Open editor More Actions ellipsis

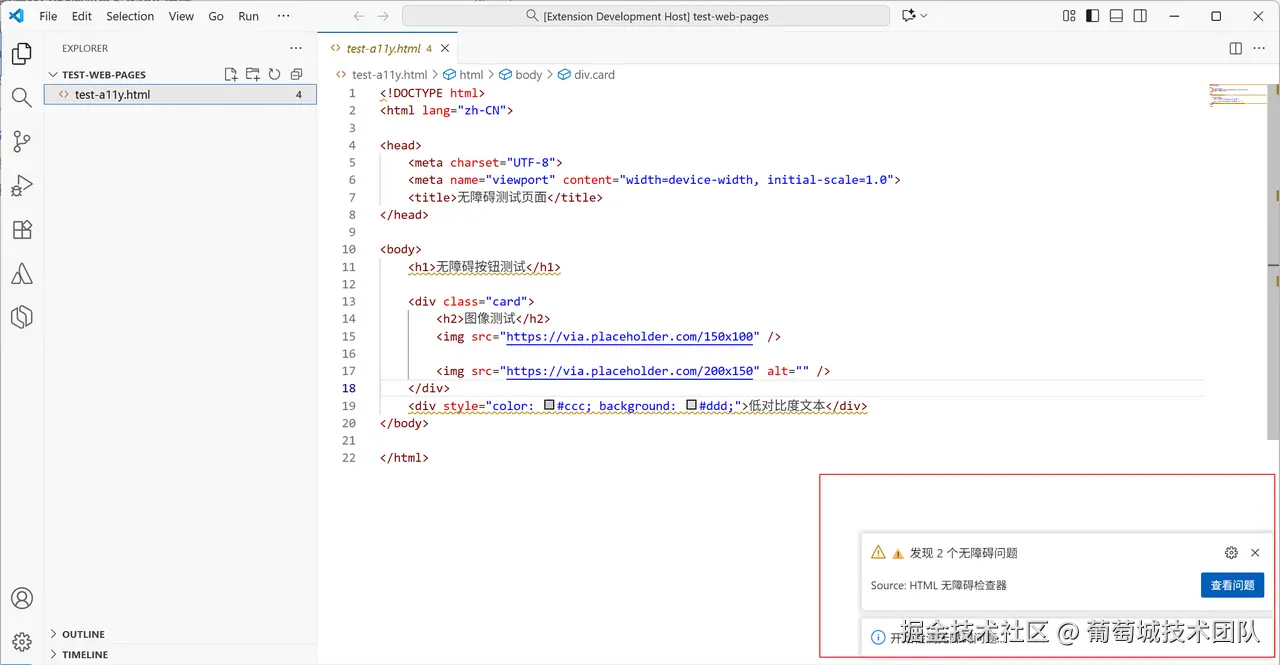click(1259, 48)
